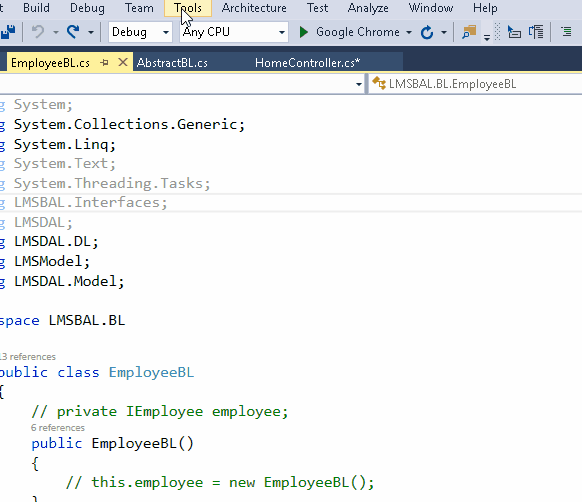
Task: Click the LMSDAL.DL using line
Action: (56, 242)
